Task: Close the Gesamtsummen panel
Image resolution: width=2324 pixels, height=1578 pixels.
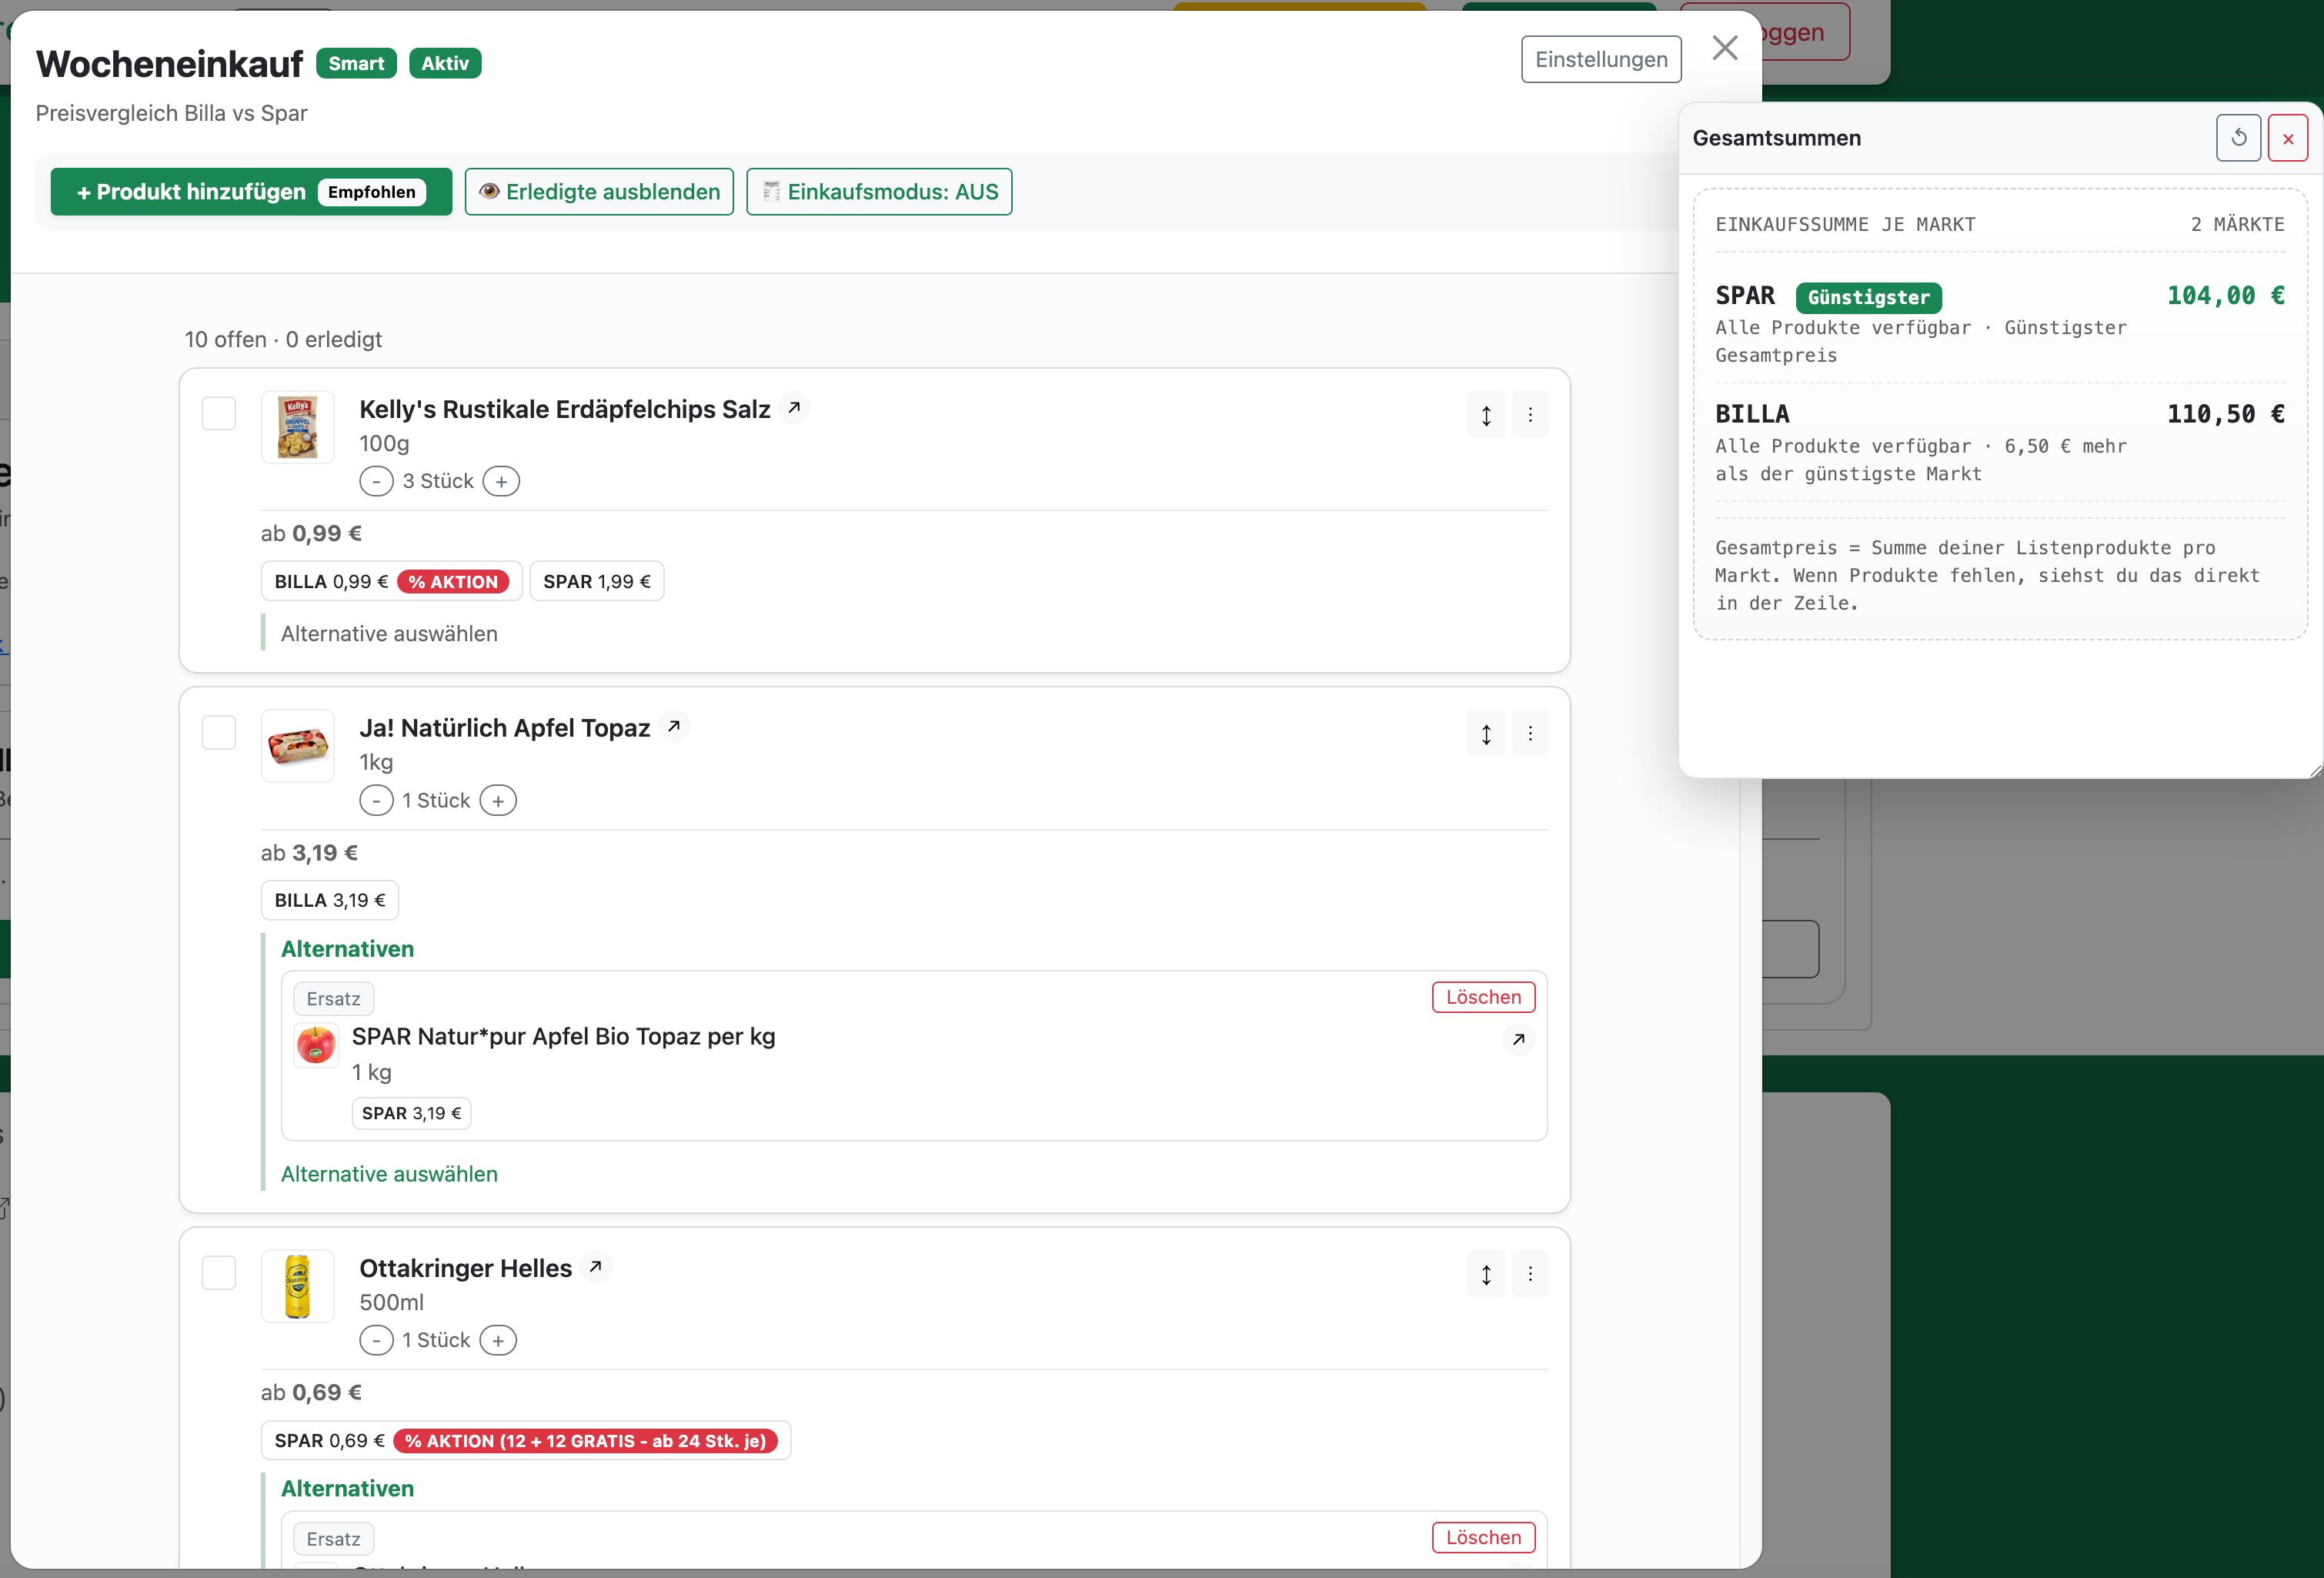Action: (2288, 138)
